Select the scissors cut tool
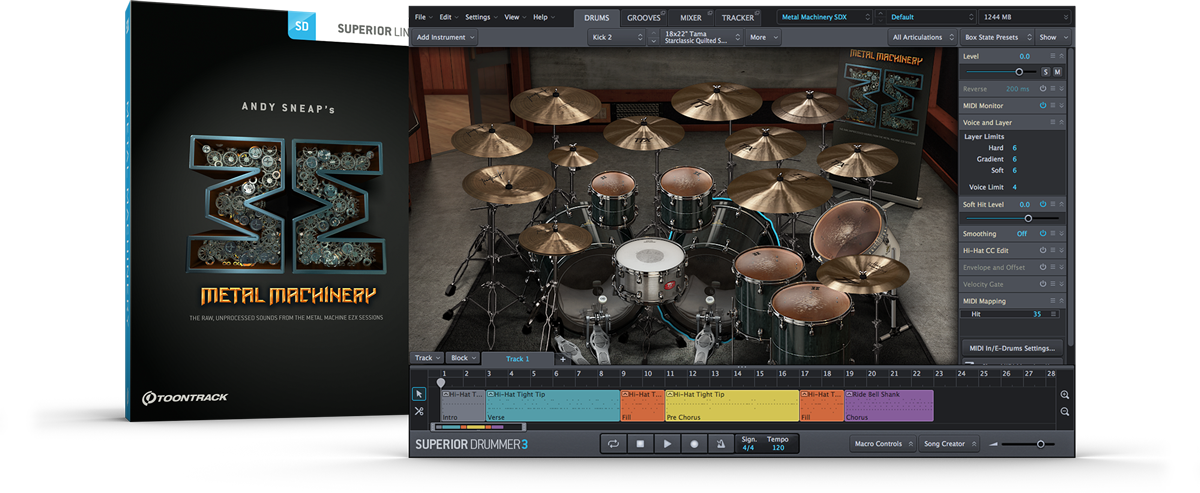This screenshot has height=493, width=1200. click(419, 411)
